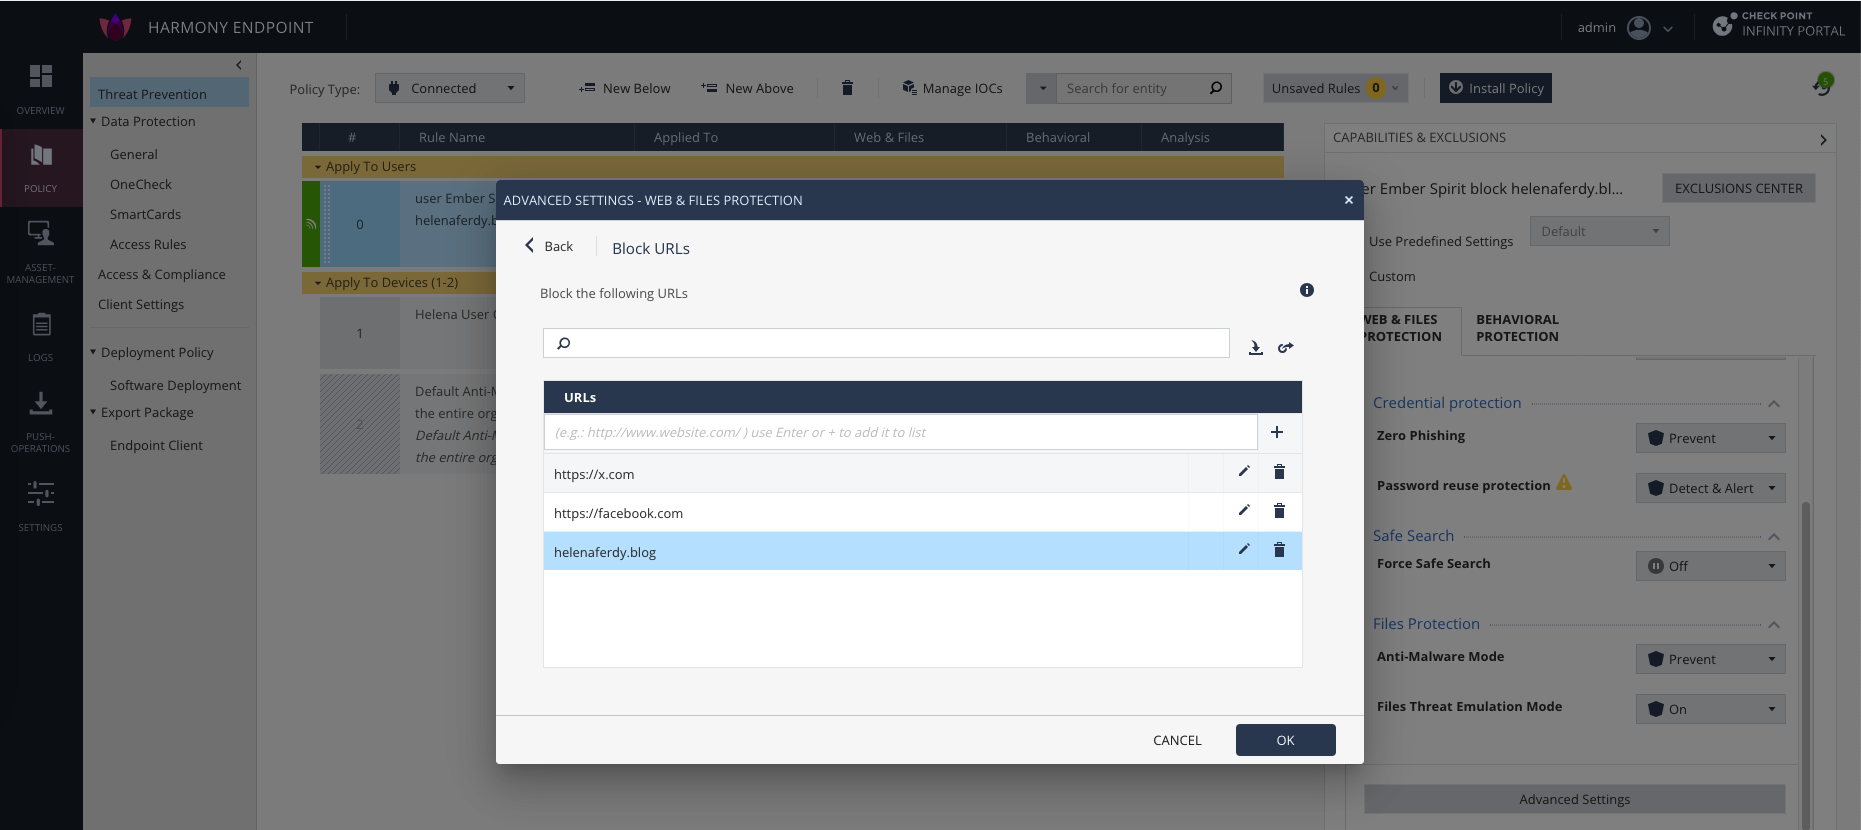Open the Policy Type Connected dropdown

[x=450, y=88]
